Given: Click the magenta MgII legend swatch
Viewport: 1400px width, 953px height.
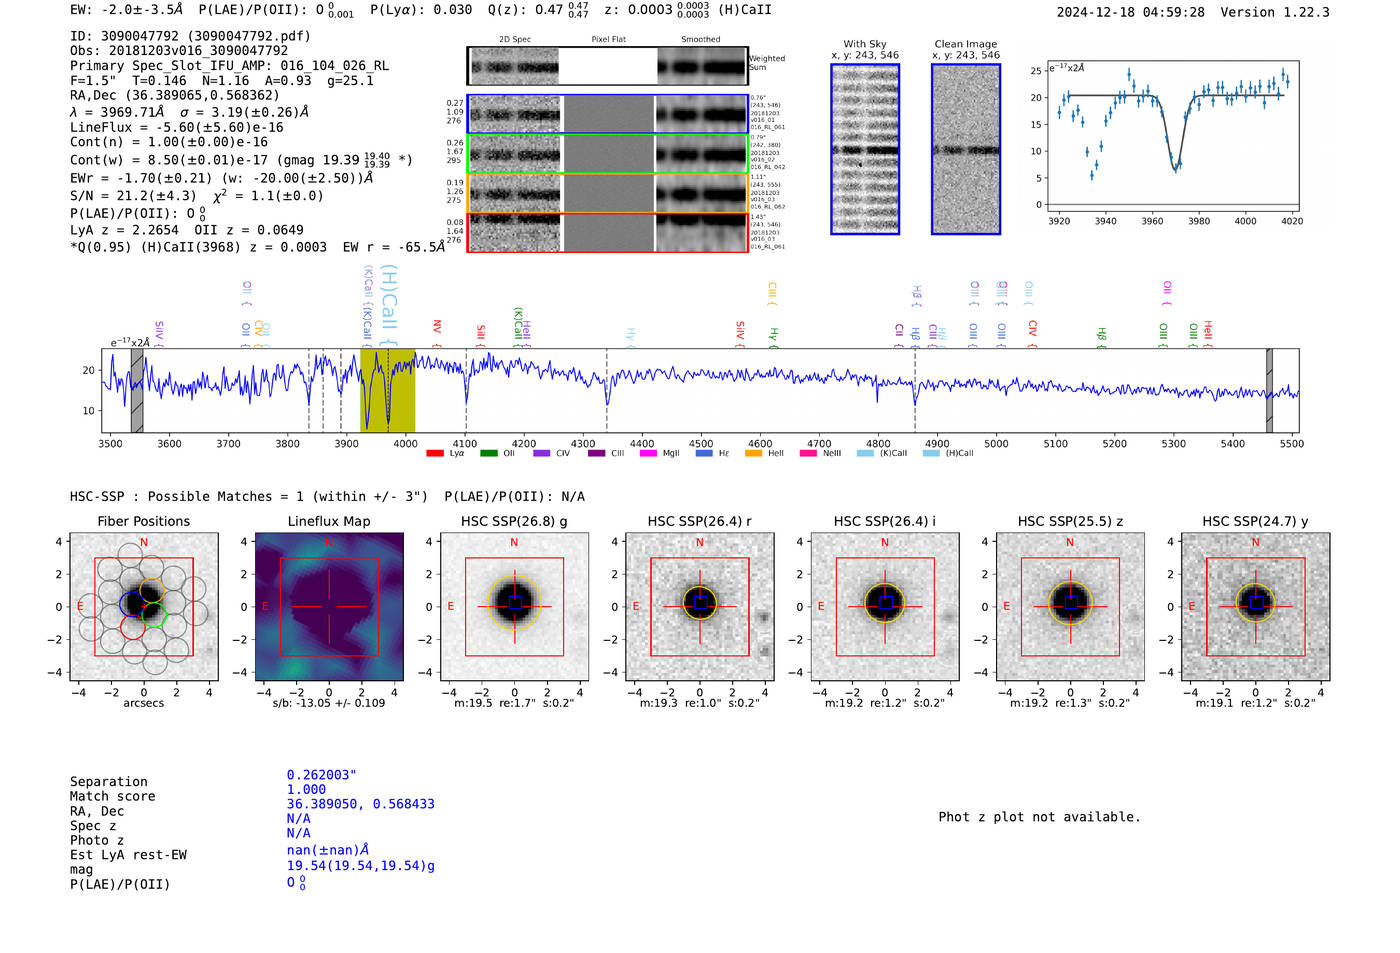Looking at the screenshot, I should click(648, 453).
